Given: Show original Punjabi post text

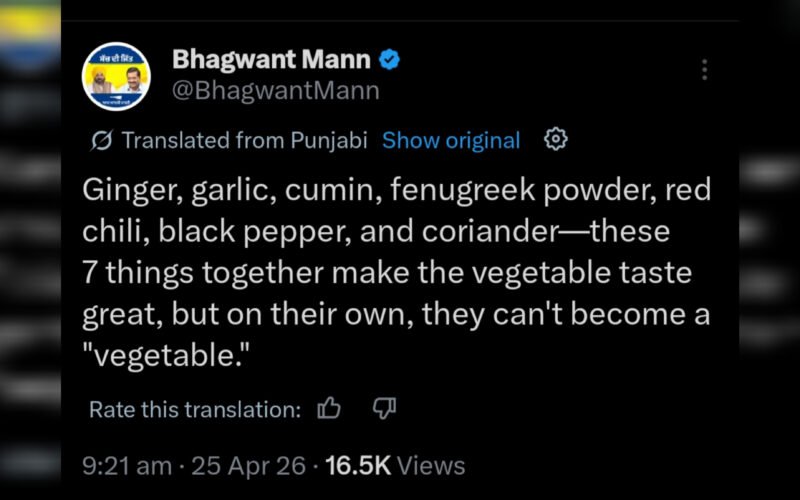Looking at the screenshot, I should (x=451, y=141).
